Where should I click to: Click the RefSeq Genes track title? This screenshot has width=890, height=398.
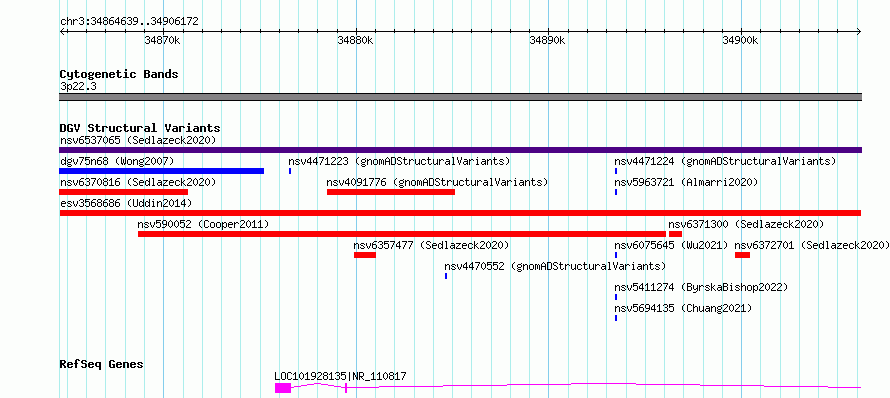pyautogui.click(x=102, y=364)
